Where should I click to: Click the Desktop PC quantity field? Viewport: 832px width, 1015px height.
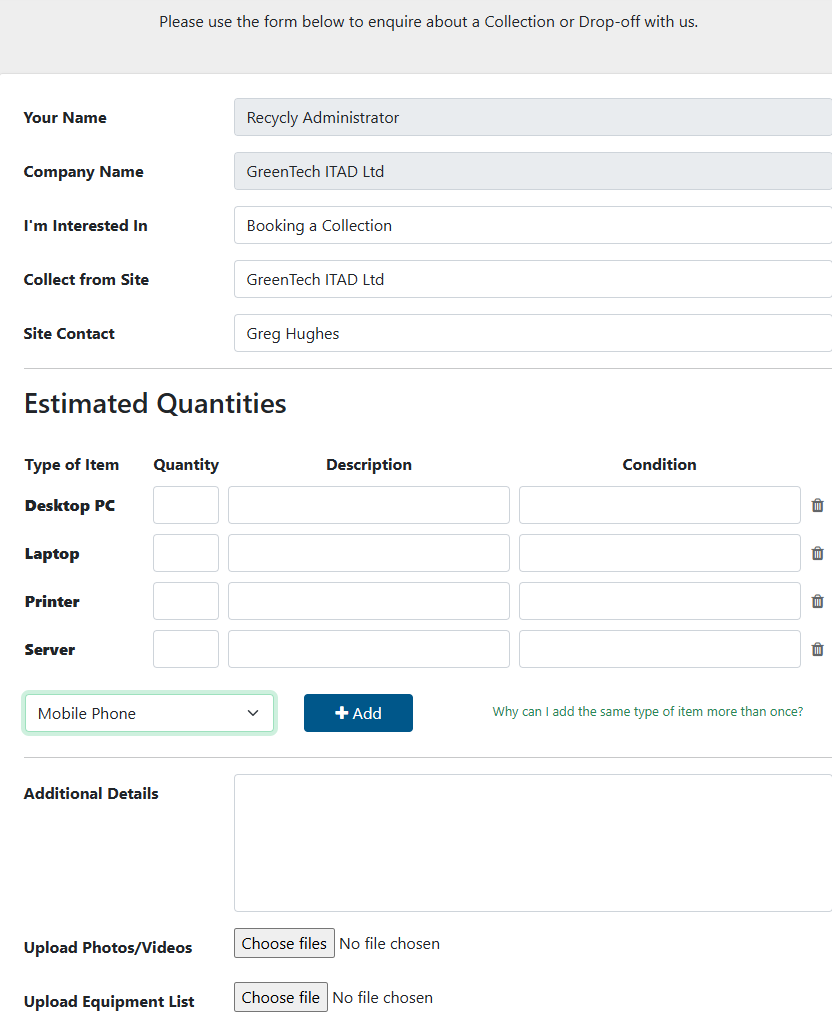point(186,506)
